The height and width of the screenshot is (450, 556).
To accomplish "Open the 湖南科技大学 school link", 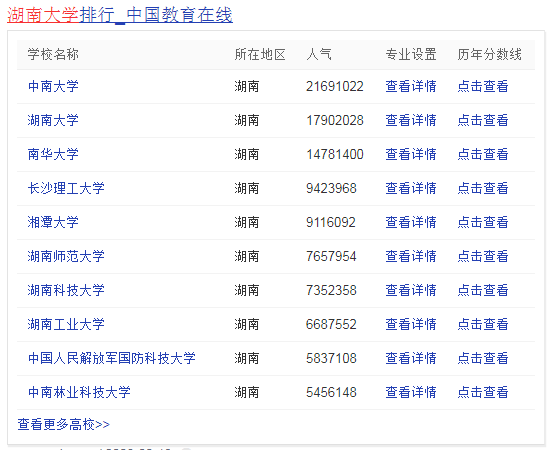I will [66, 290].
